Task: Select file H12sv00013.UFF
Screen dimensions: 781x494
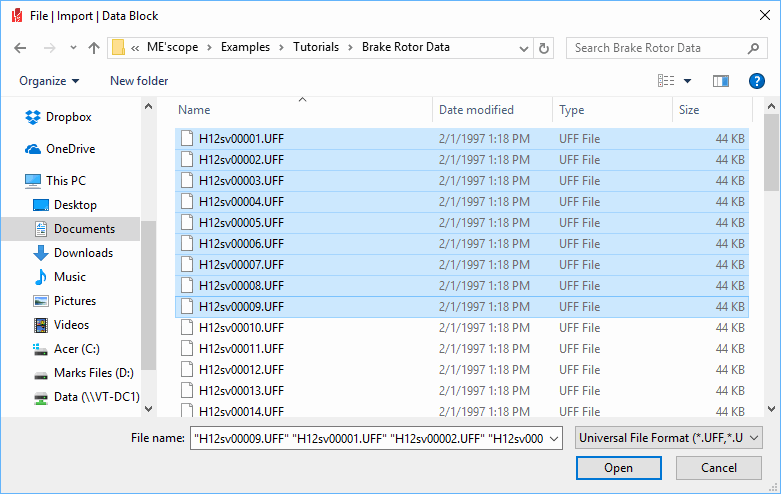Action: click(462, 391)
